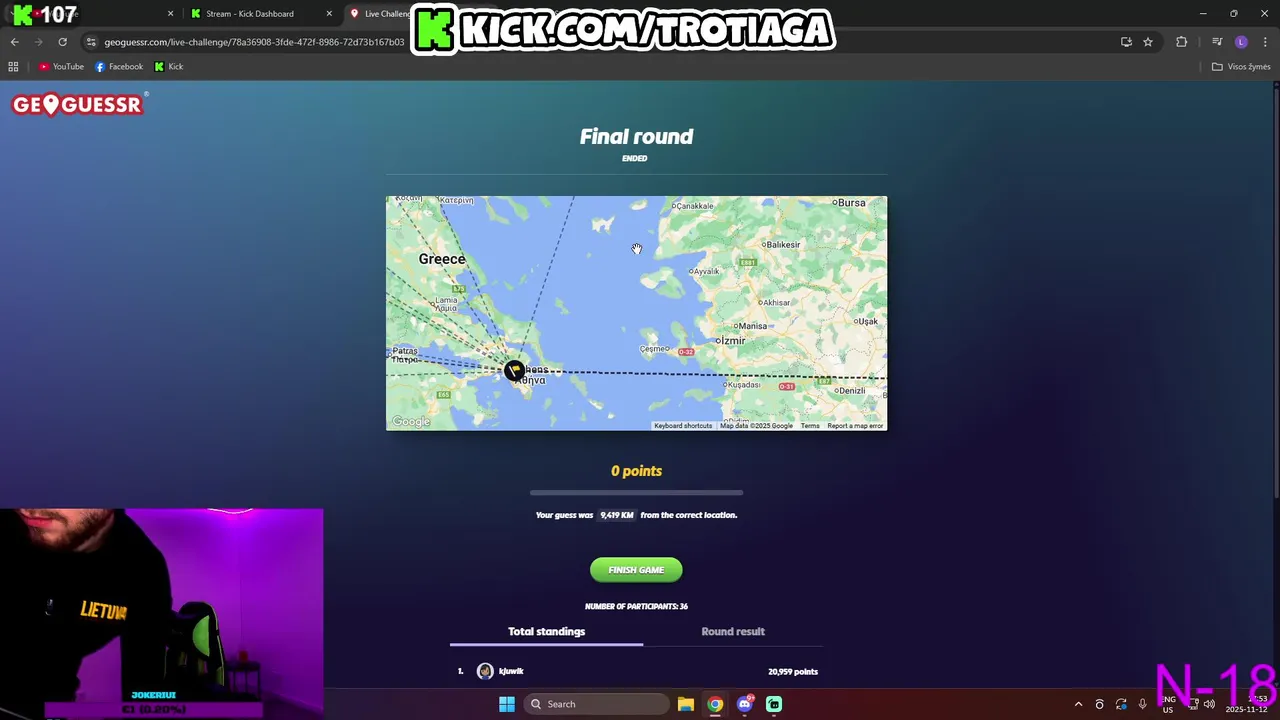Switch to Stream - Kick Dashboard tab
Image resolution: width=1280 pixels, height=720 pixels.
[x=250, y=14]
